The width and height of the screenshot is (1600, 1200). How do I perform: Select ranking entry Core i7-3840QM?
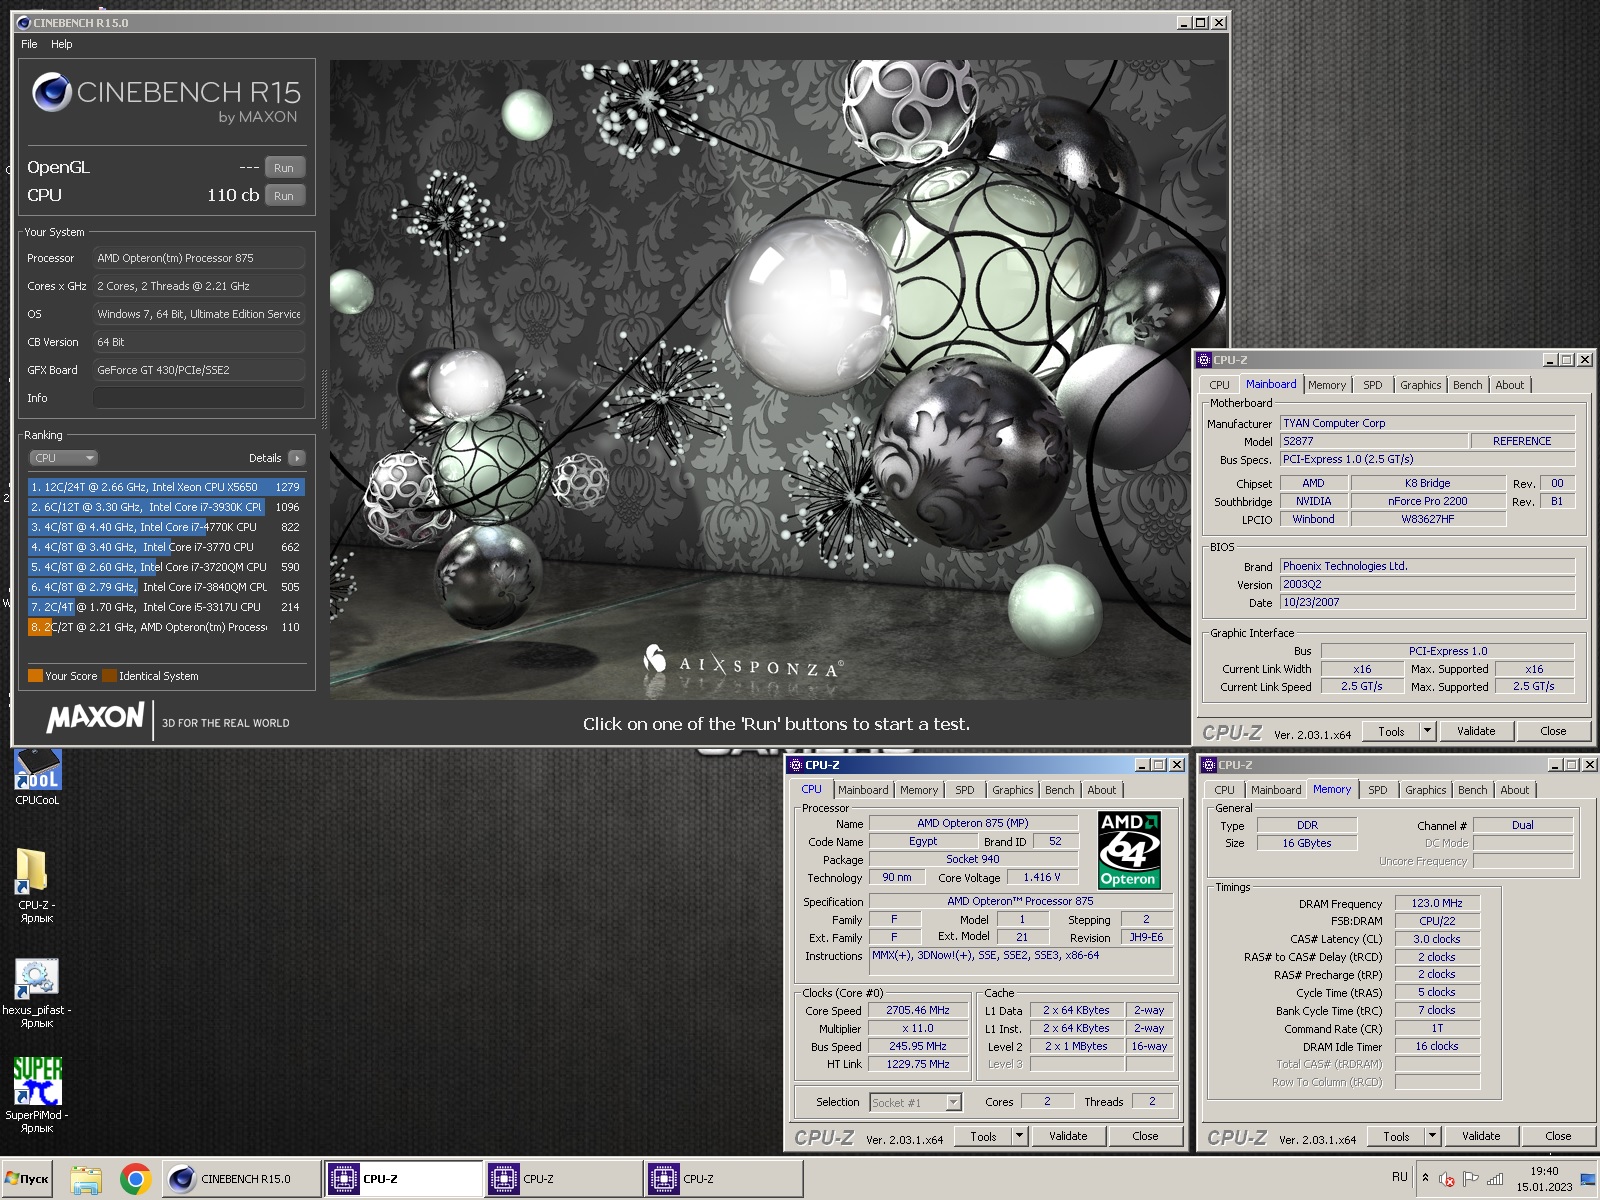(x=166, y=587)
